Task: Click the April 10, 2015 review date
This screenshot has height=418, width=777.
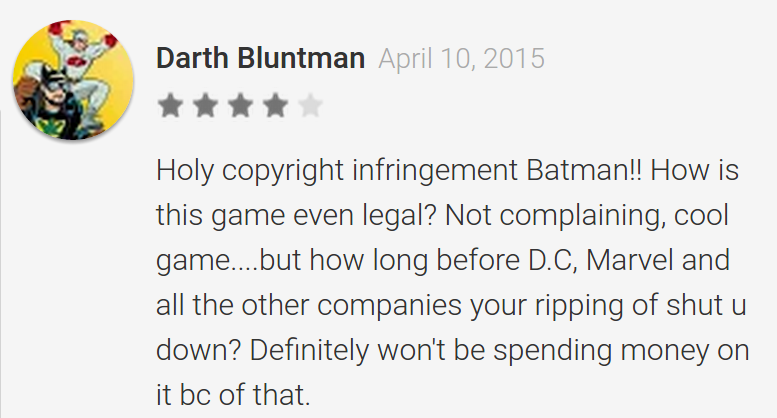Action: pyautogui.click(x=461, y=58)
